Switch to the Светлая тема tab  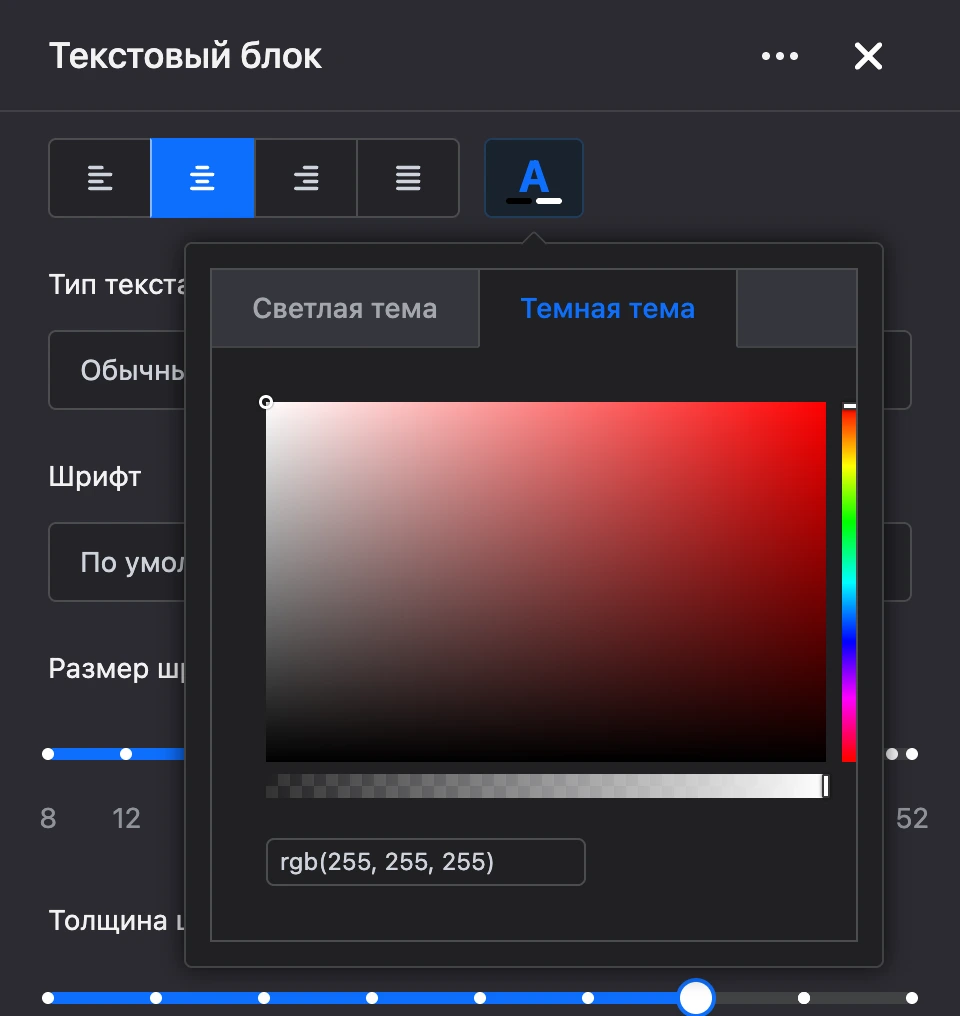point(345,308)
